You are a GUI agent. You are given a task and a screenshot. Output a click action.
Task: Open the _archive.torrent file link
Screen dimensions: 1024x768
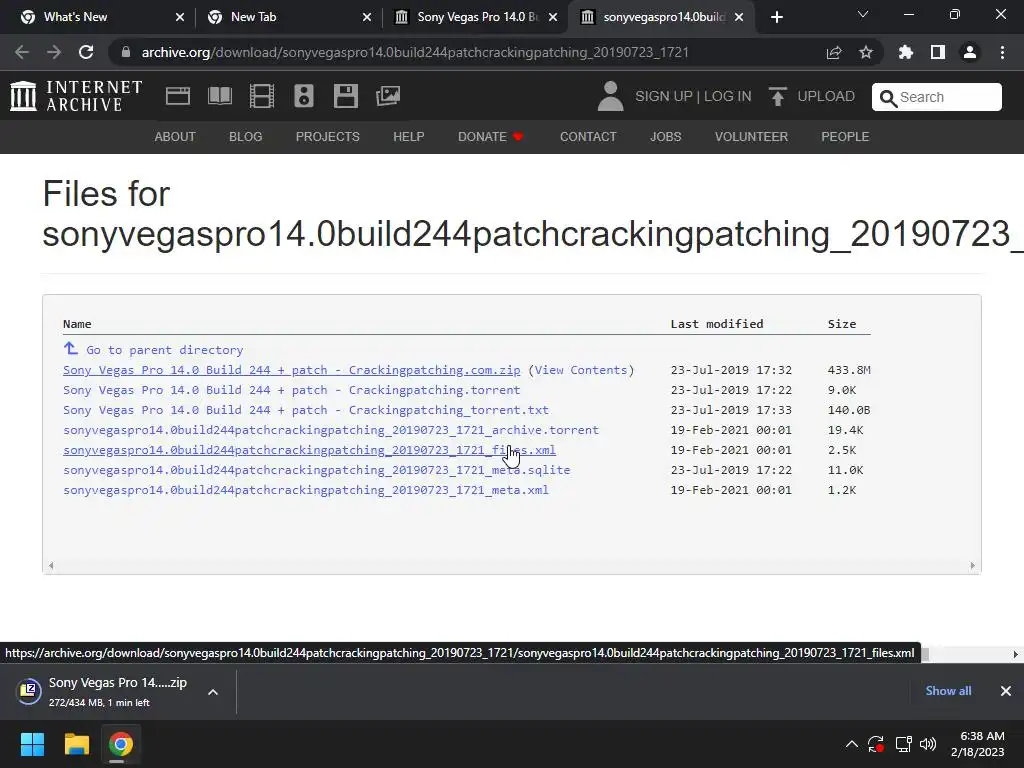coord(331,430)
